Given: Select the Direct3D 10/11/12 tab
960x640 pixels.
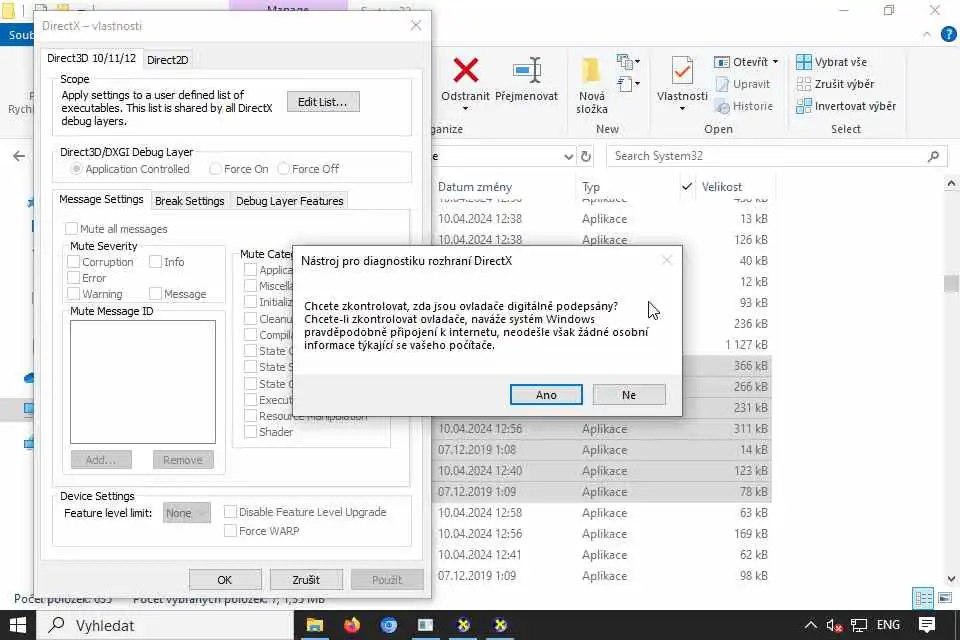Looking at the screenshot, I should click(92, 58).
